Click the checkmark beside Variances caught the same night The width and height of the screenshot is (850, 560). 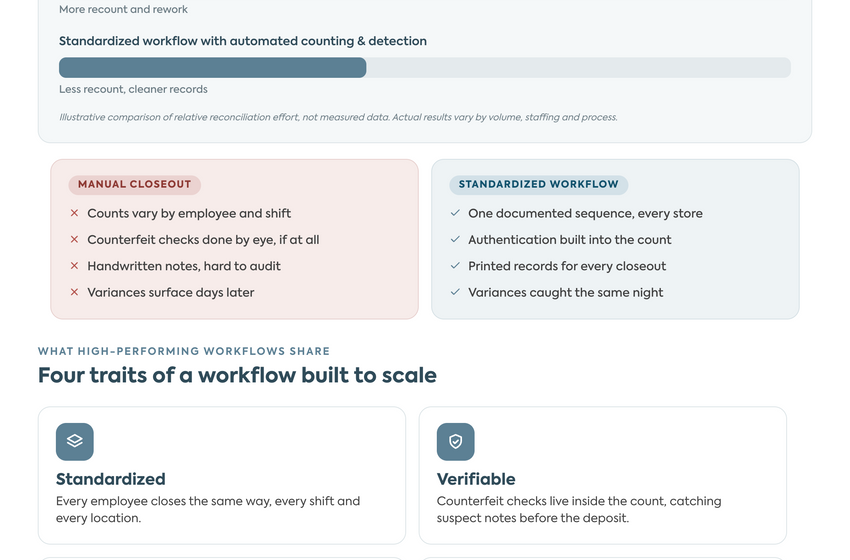pos(455,292)
